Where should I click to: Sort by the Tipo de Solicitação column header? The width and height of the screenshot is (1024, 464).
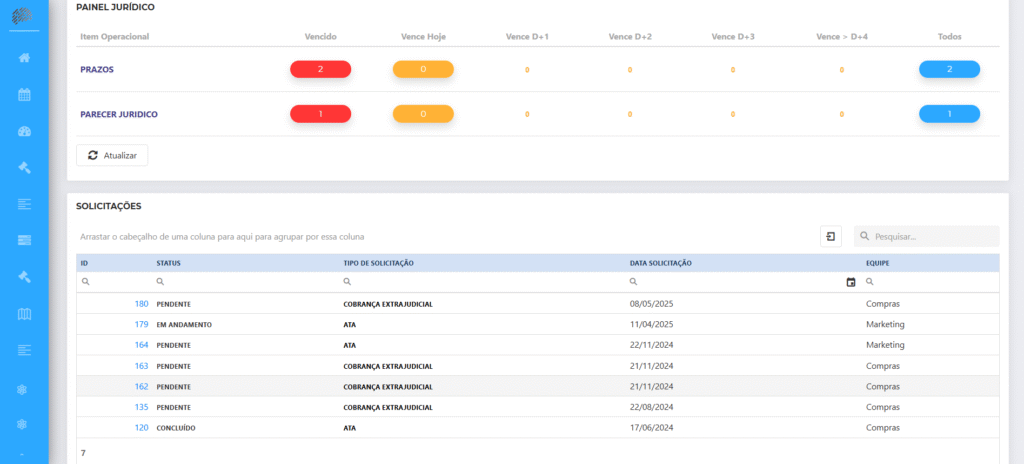[379, 263]
